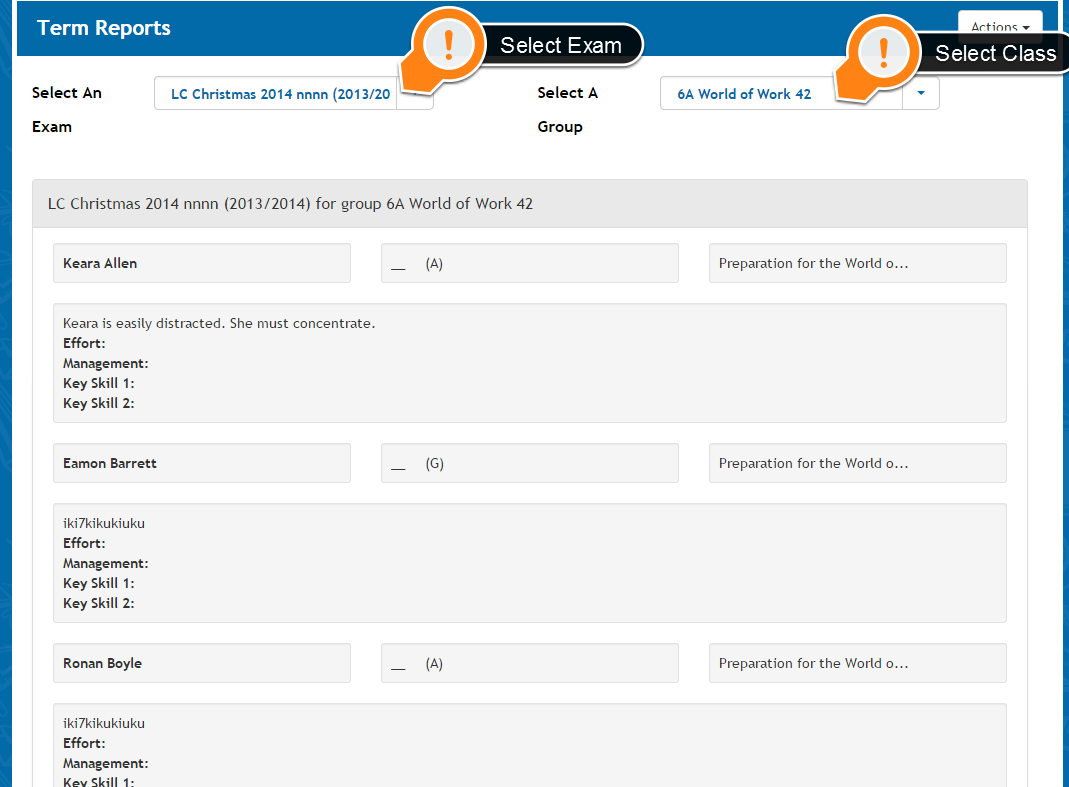Screen dimensions: 1069x787
Task: Click 'Key Skill 2:' in Keara Allen's comment
Action: [x=99, y=403]
